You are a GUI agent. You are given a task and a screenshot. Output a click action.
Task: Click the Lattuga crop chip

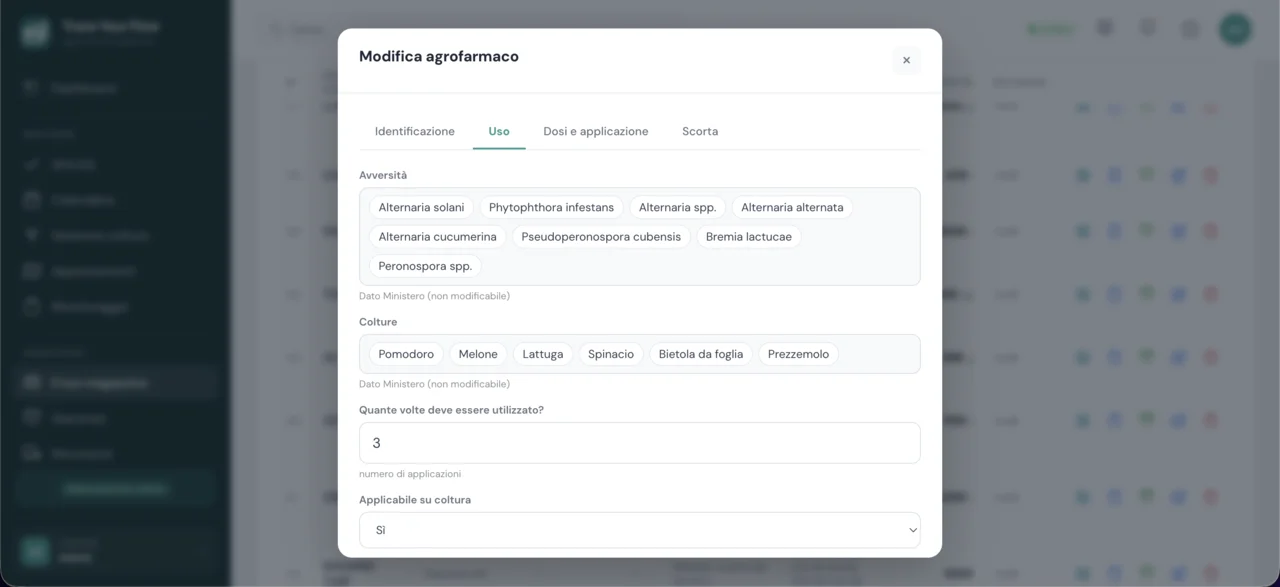543,354
